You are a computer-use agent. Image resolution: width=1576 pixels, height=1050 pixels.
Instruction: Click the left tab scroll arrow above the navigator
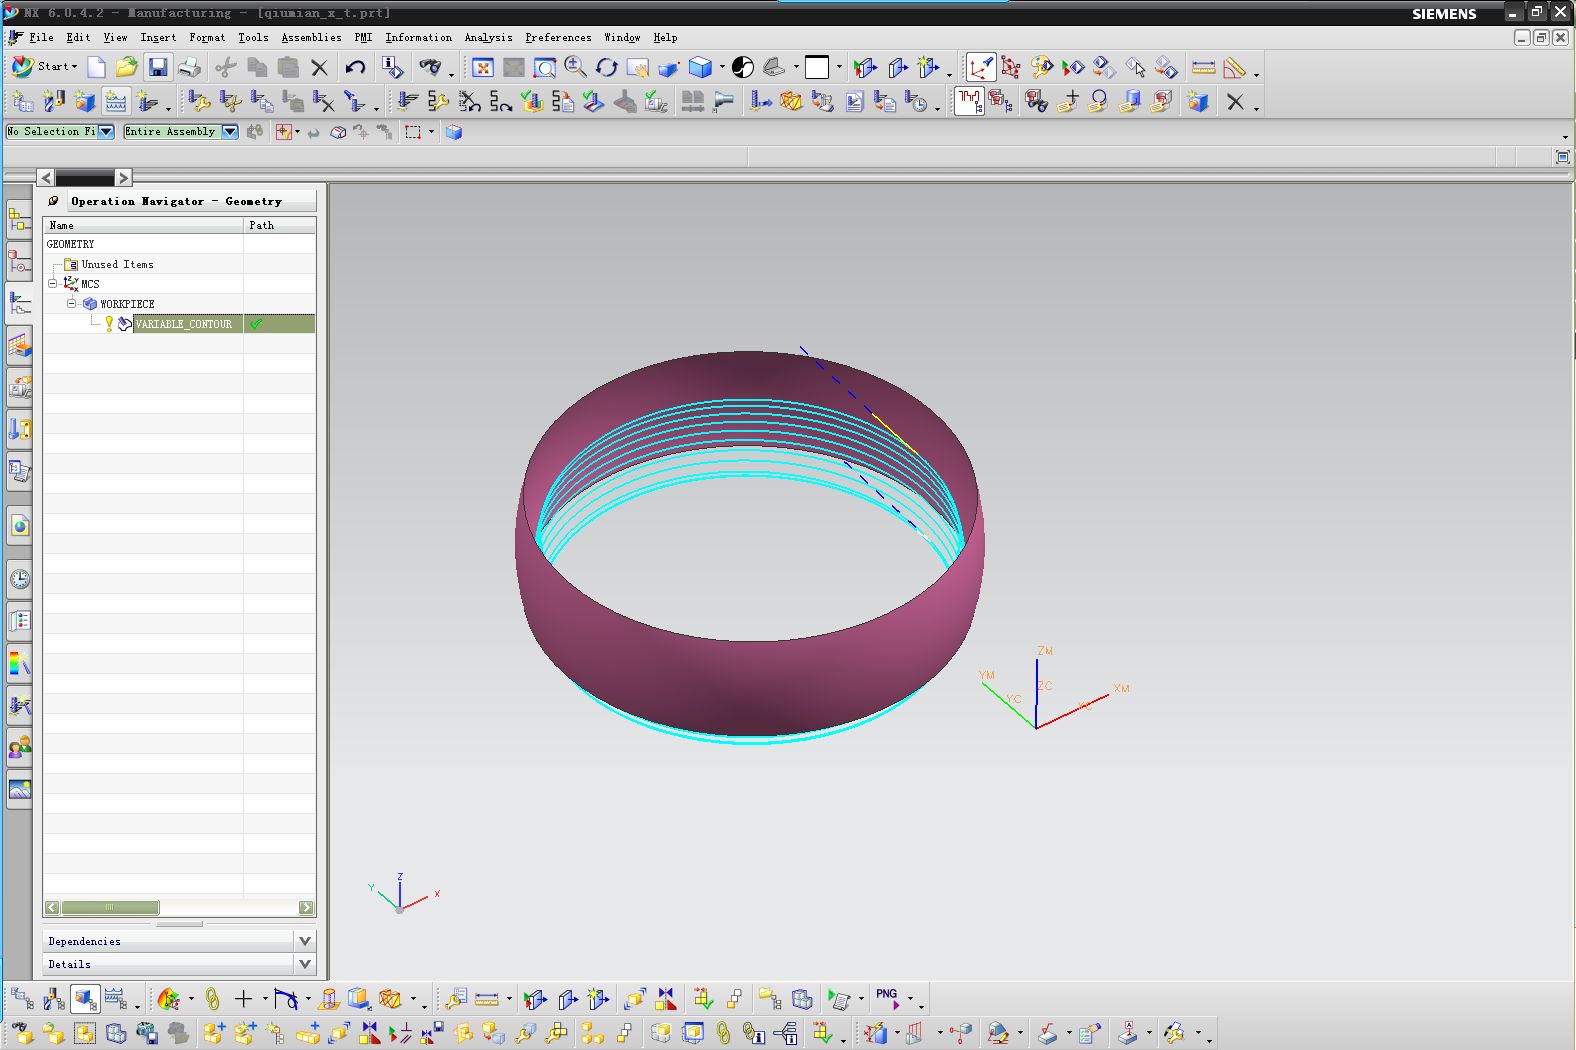click(x=46, y=178)
